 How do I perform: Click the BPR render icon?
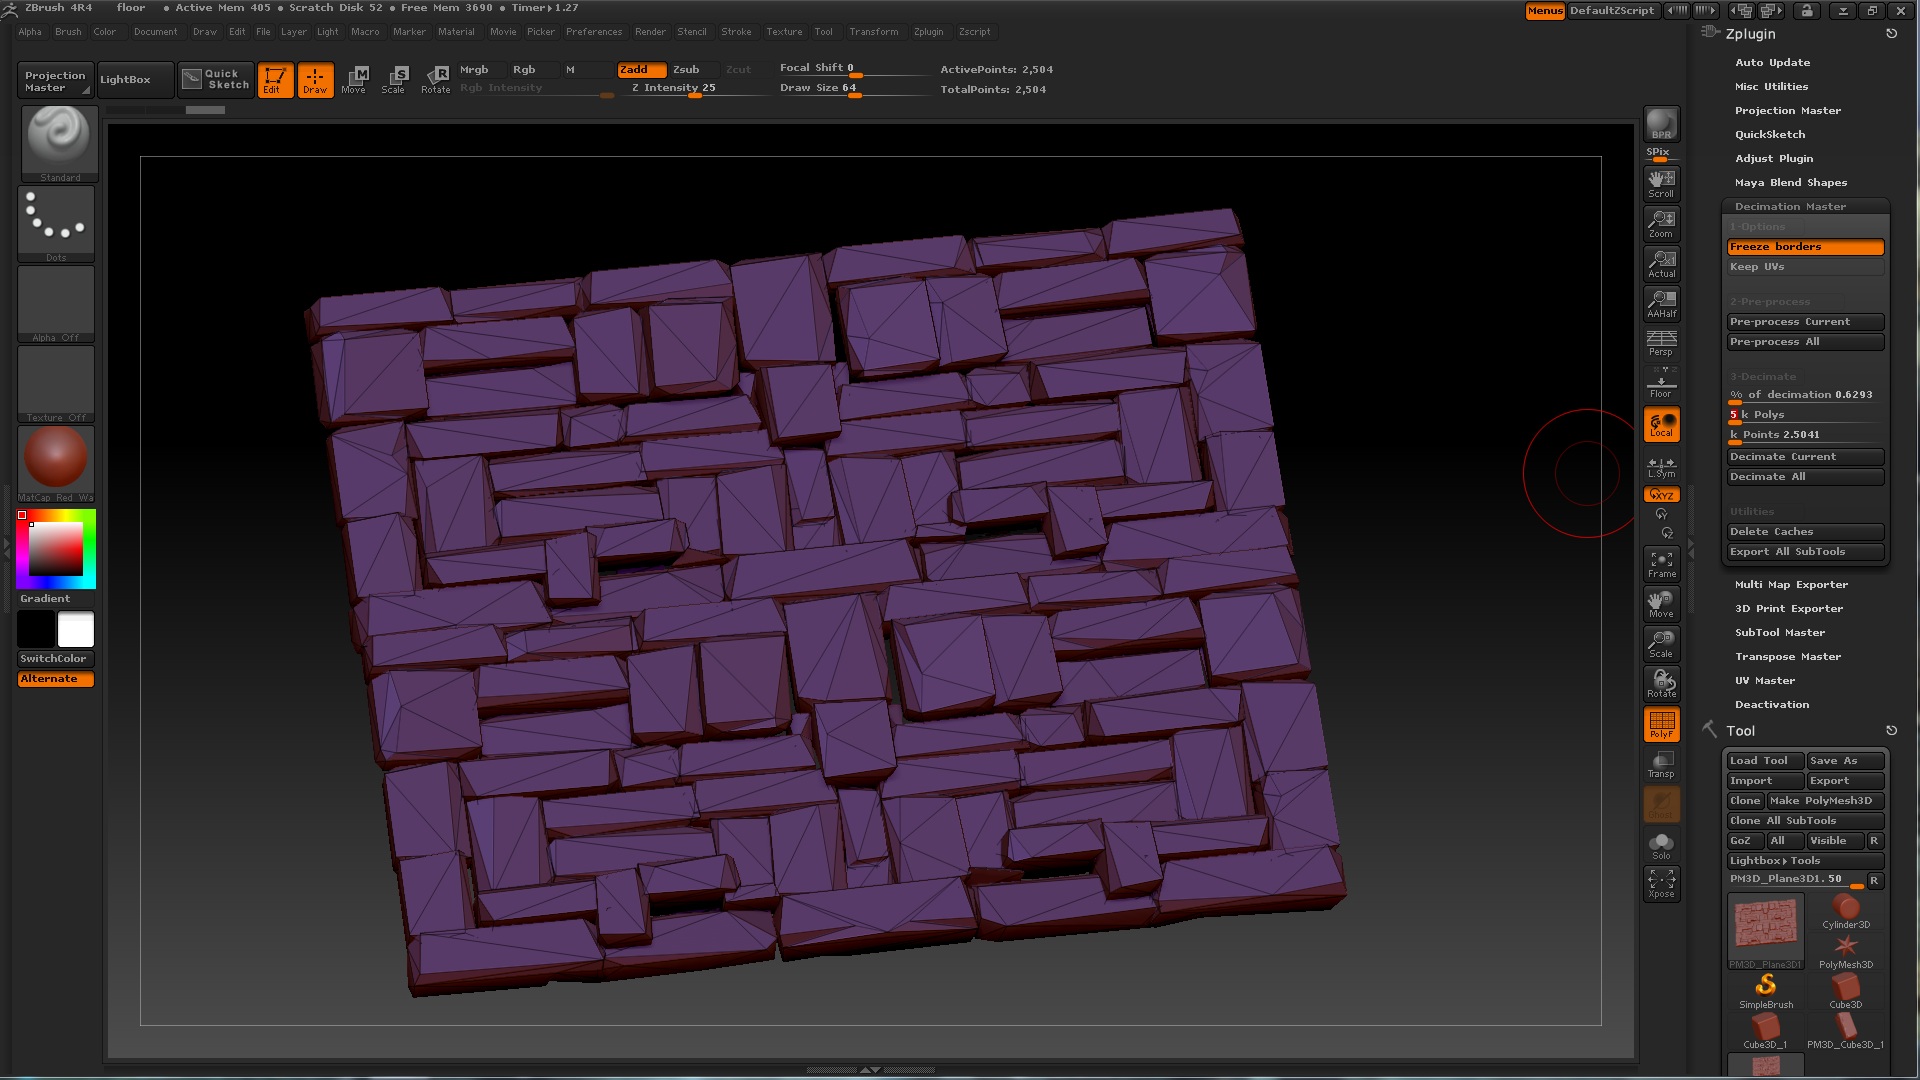click(1661, 125)
